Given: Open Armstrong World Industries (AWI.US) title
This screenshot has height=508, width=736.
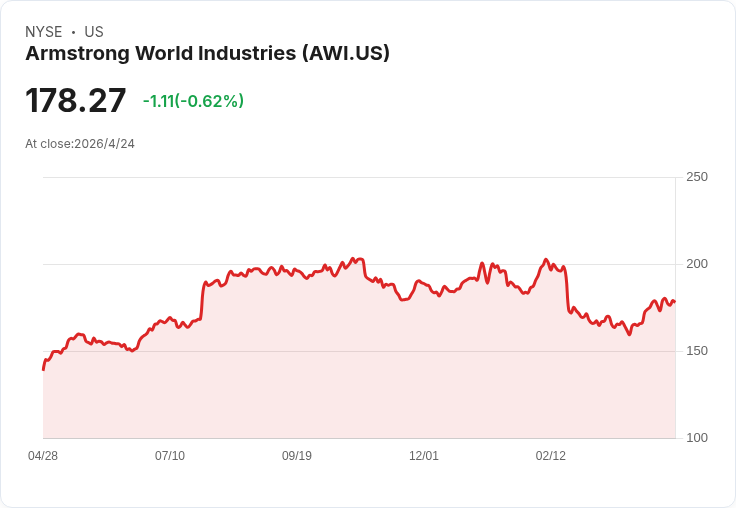Looking at the screenshot, I should 207,54.
